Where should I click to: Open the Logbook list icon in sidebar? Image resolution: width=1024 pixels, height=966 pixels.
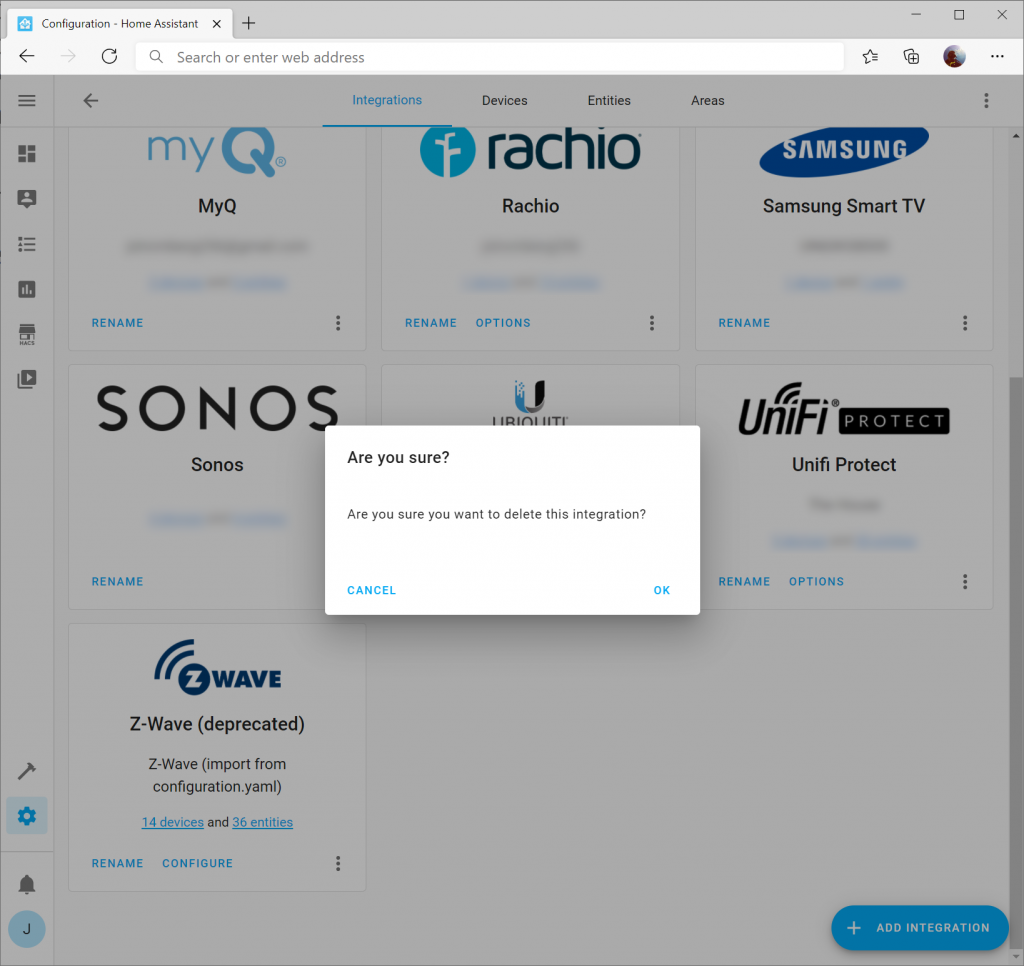27,244
